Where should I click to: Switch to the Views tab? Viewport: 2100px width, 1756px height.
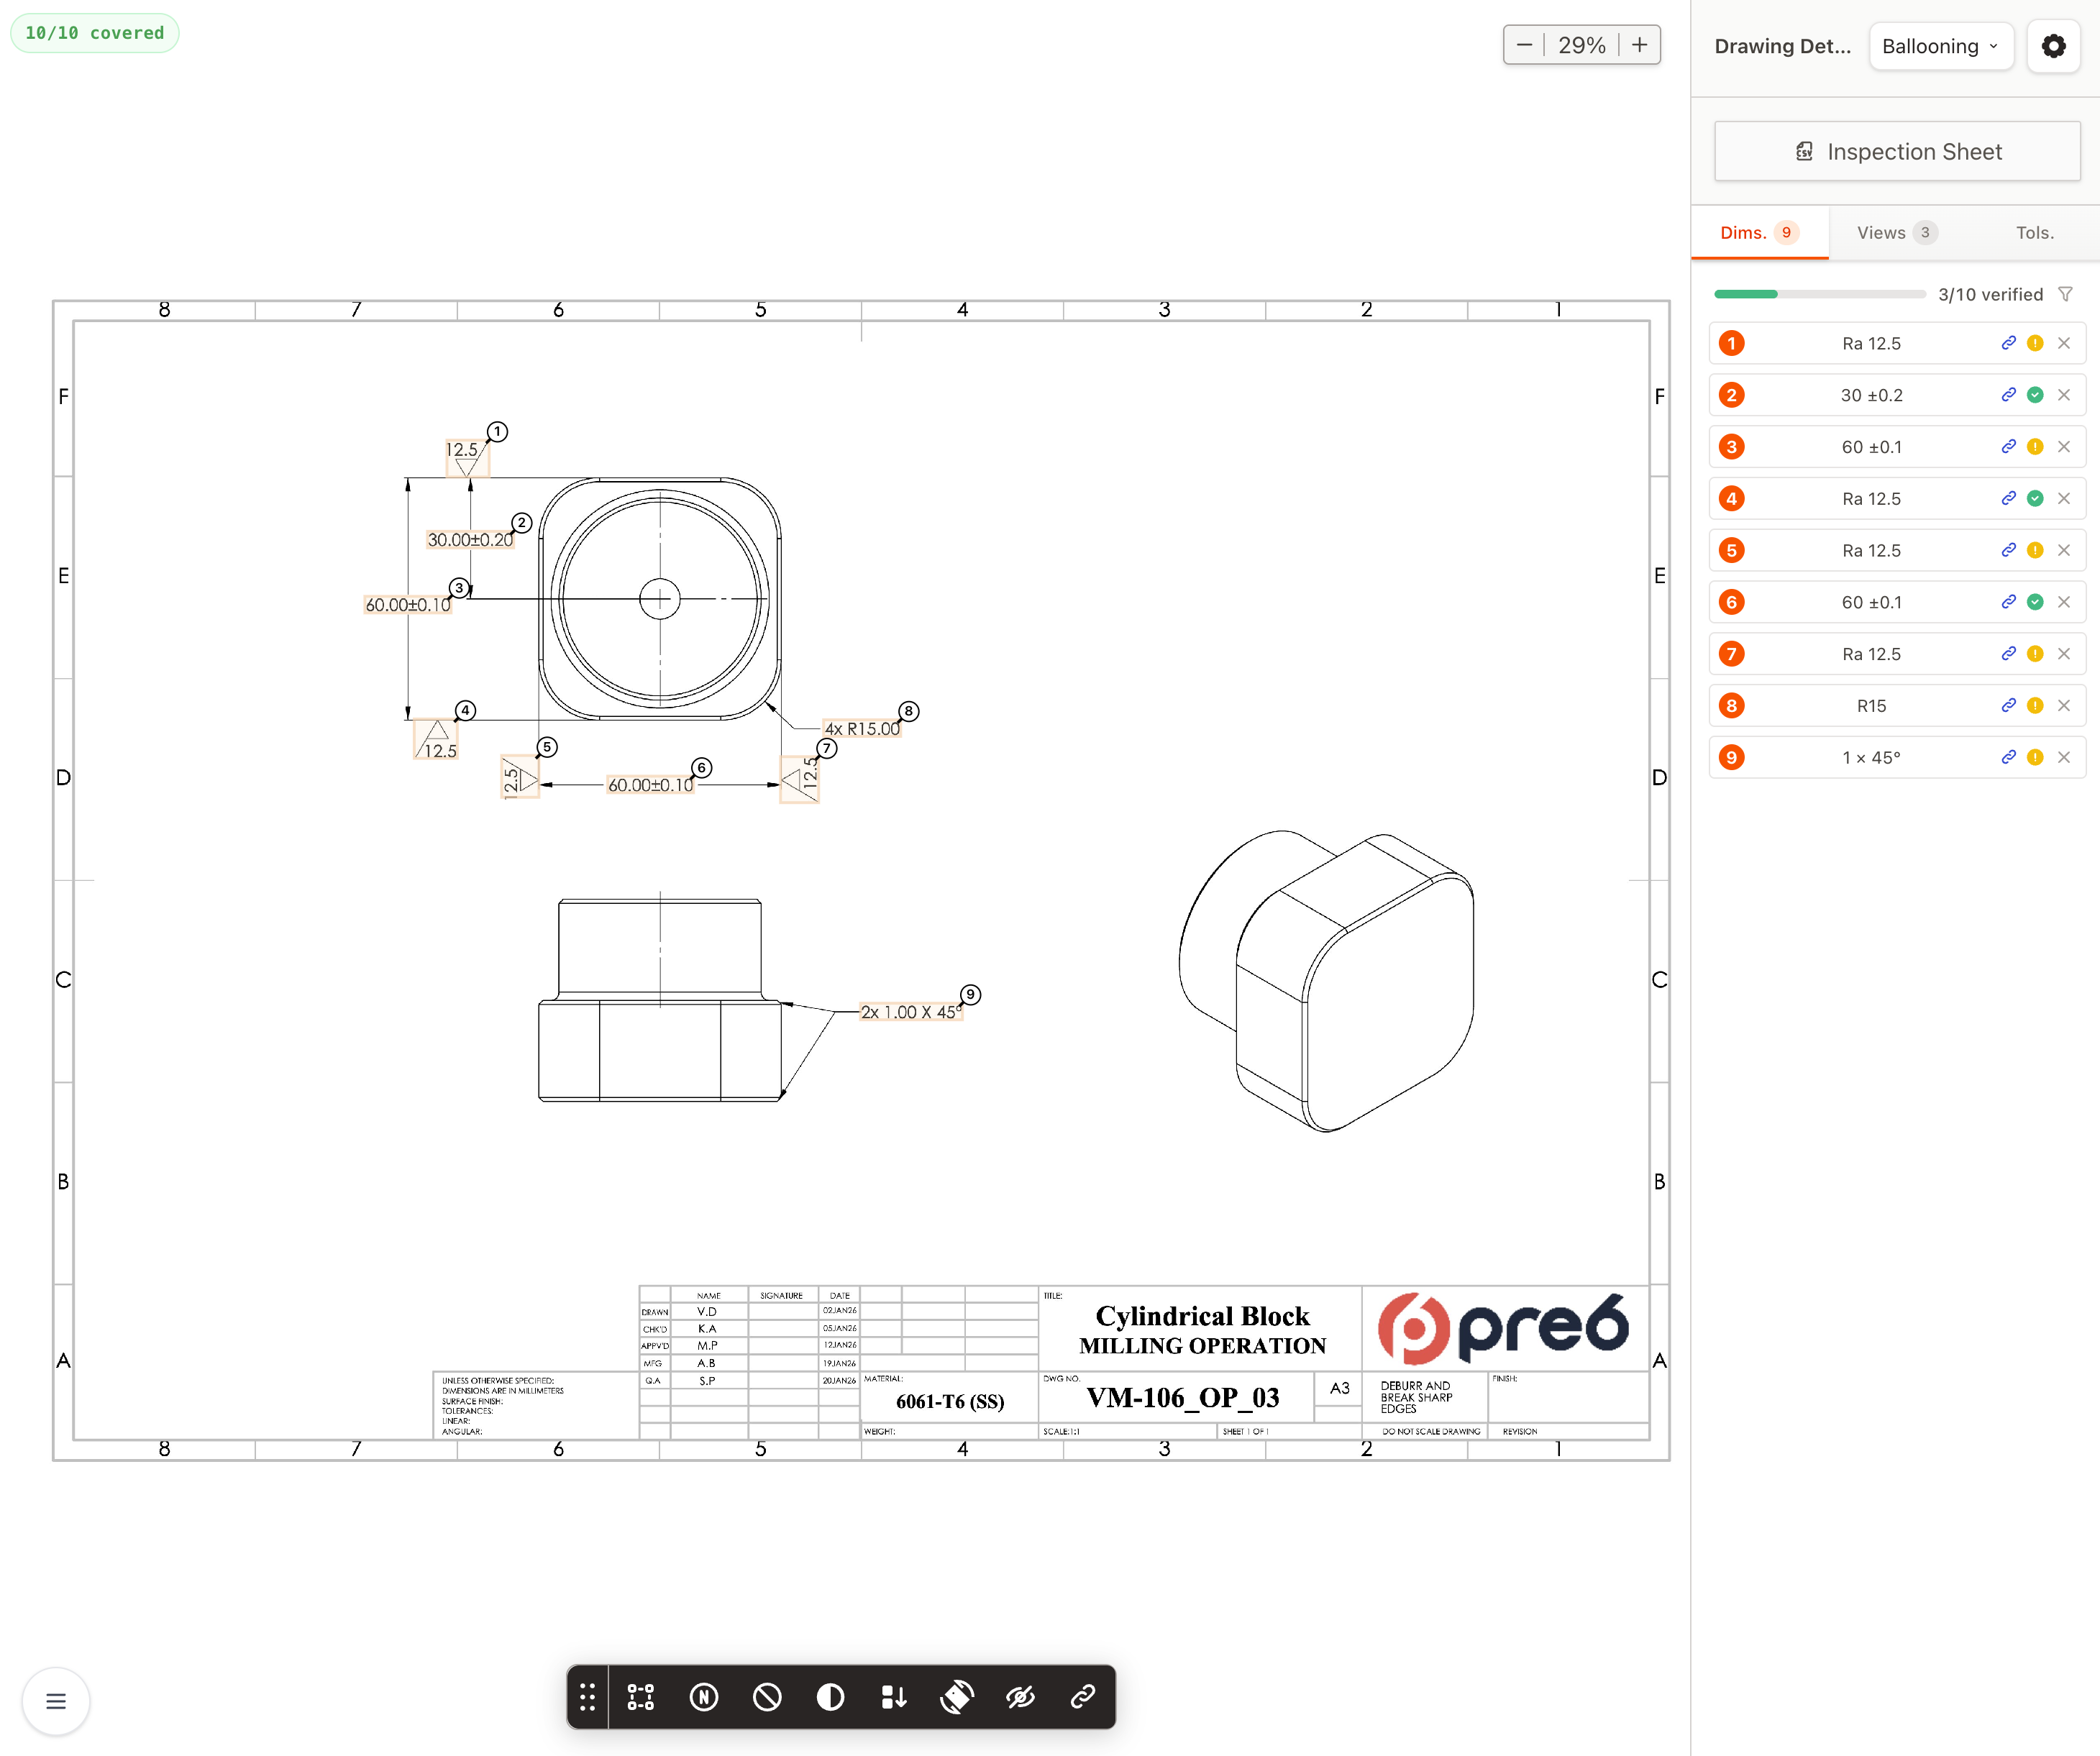pos(1896,233)
